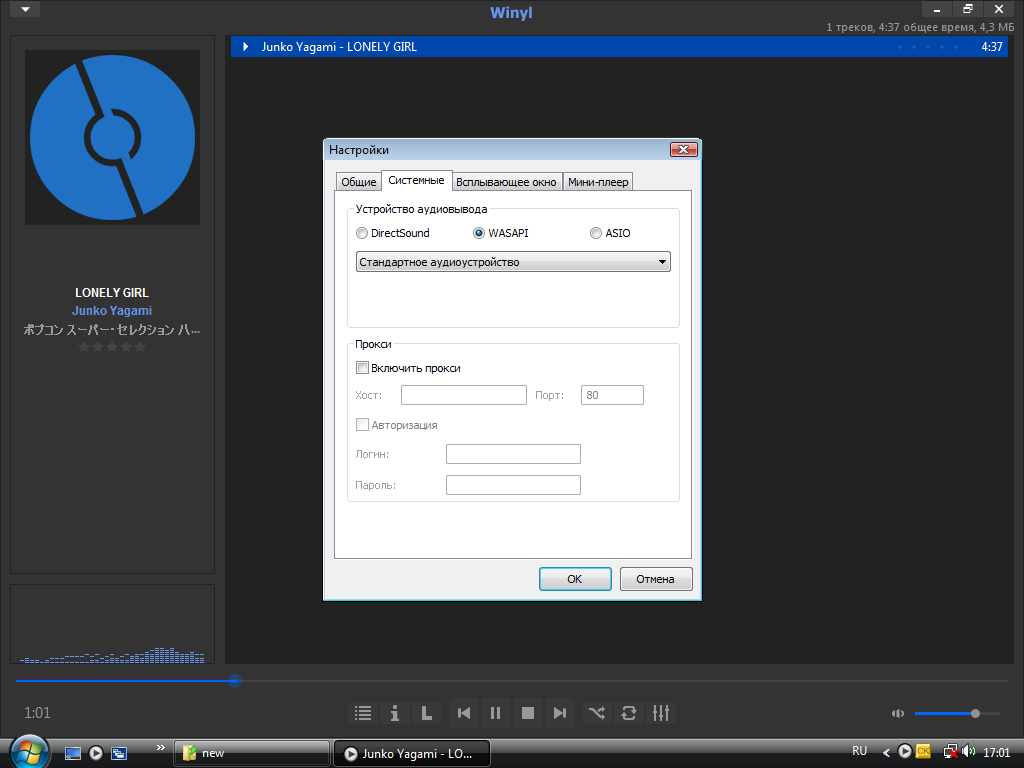Switch to the Всплывающее окно tab
This screenshot has width=1024, height=768.
tap(506, 182)
